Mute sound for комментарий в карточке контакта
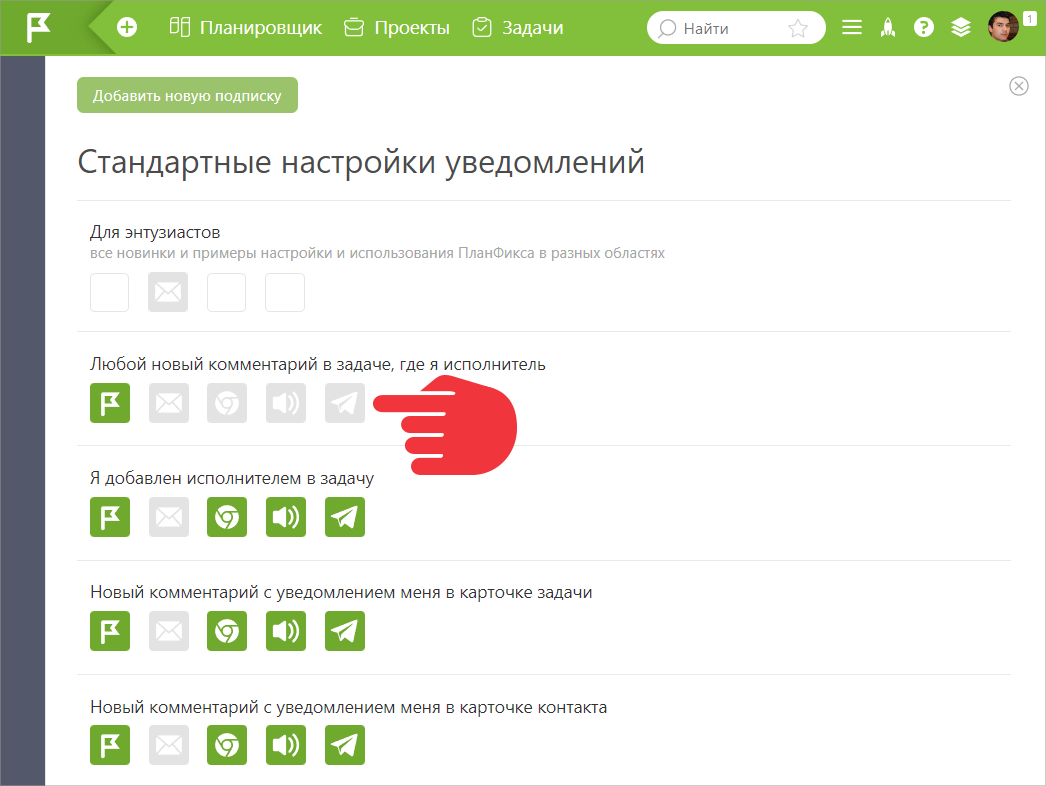Screen dimensions: 1046x786 pos(286,745)
